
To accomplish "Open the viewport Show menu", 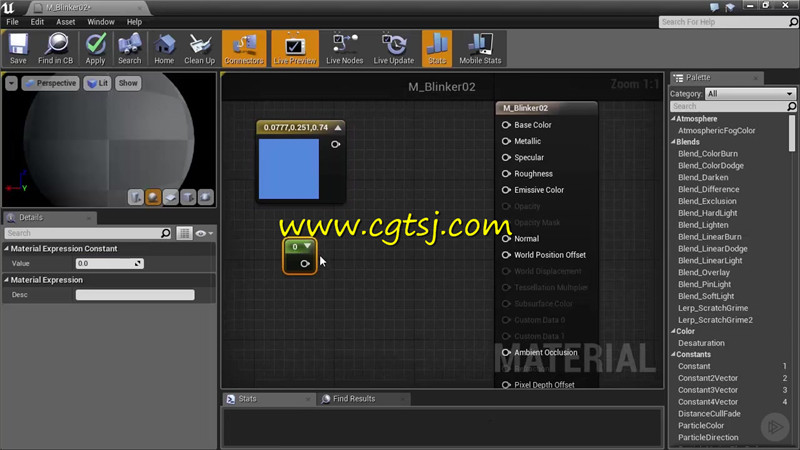I will [128, 83].
